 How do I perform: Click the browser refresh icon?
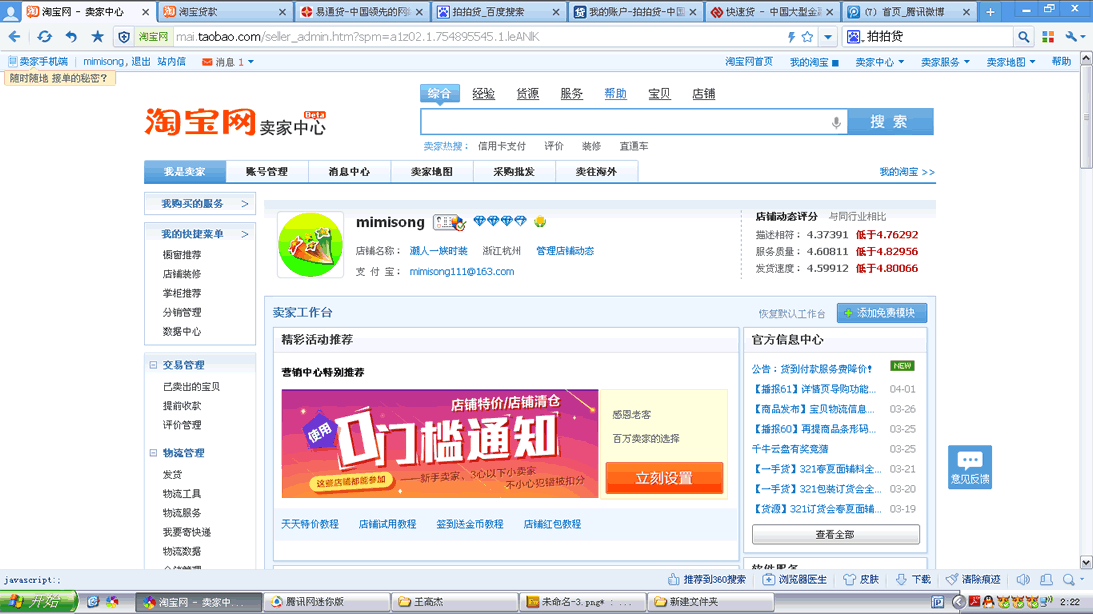pos(44,37)
